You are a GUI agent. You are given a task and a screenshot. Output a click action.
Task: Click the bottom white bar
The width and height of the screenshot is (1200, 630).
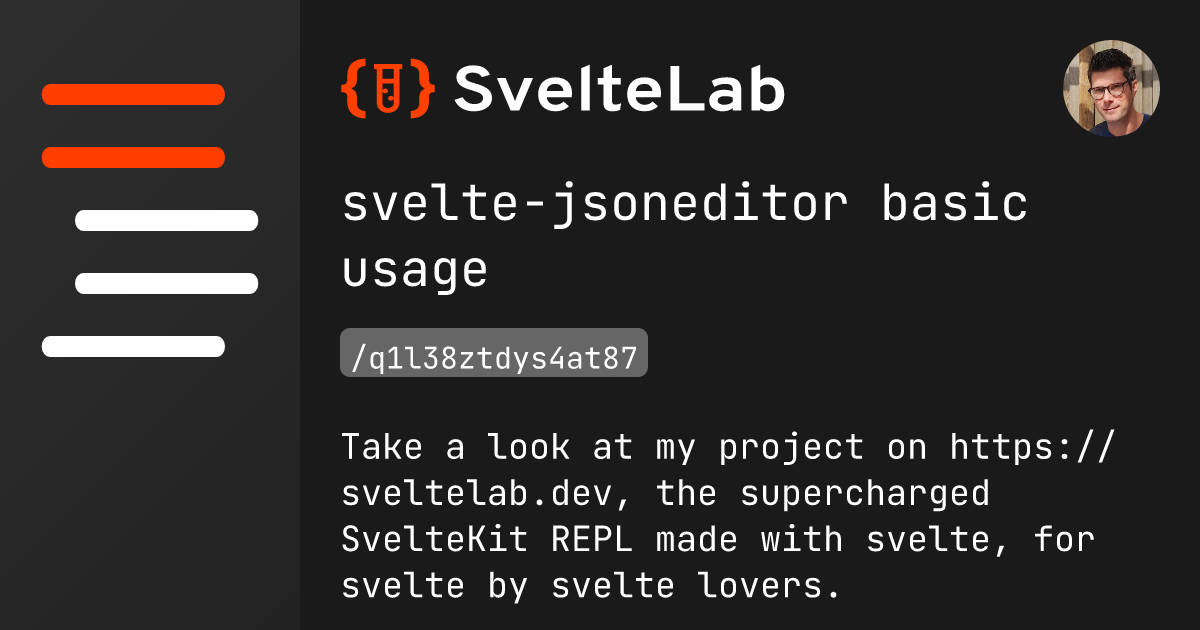(133, 346)
